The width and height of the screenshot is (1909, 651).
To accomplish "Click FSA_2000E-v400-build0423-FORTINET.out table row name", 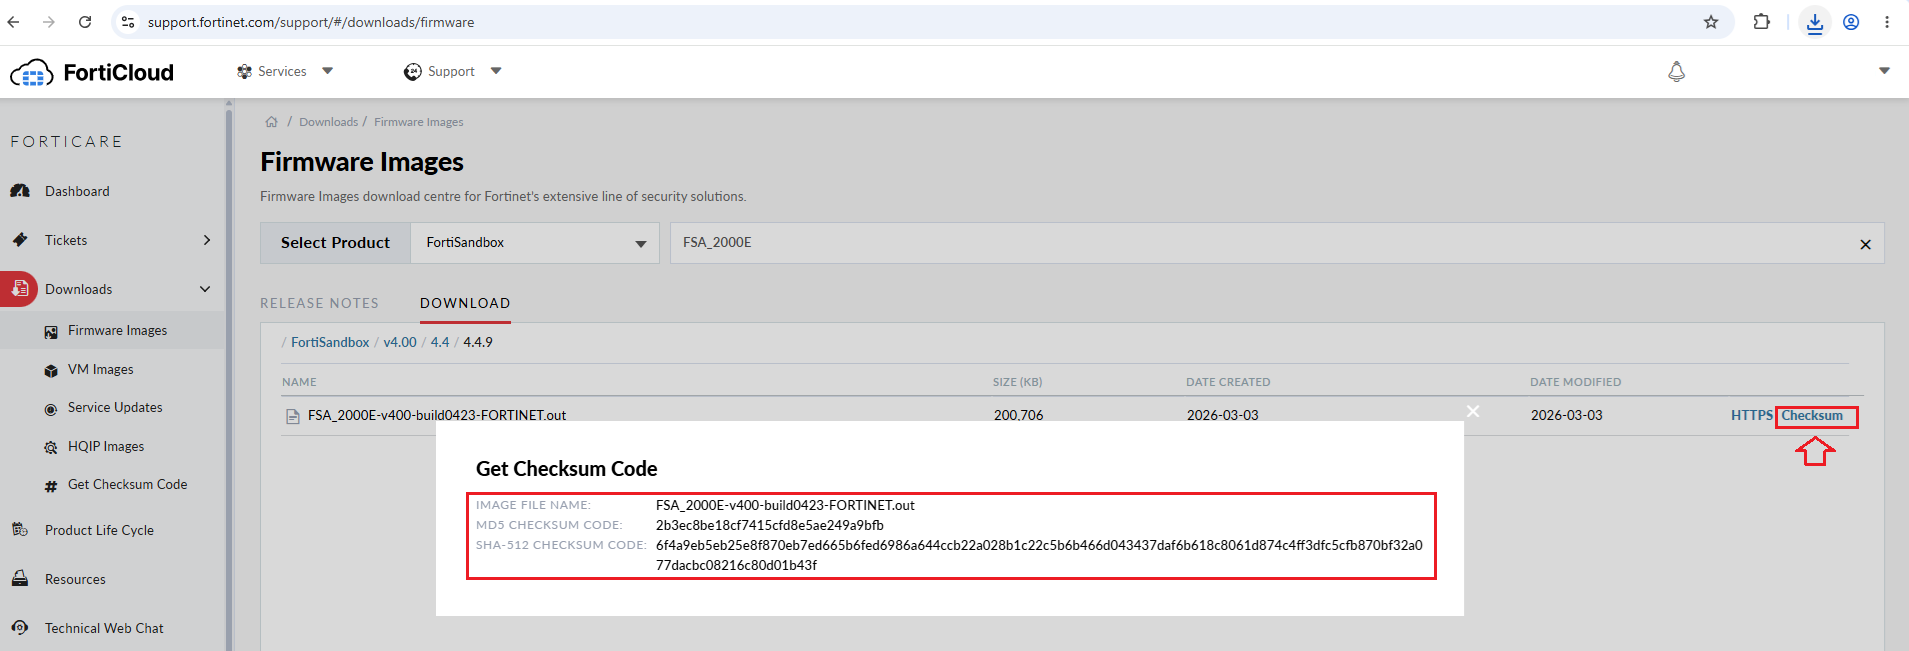I will 437,415.
